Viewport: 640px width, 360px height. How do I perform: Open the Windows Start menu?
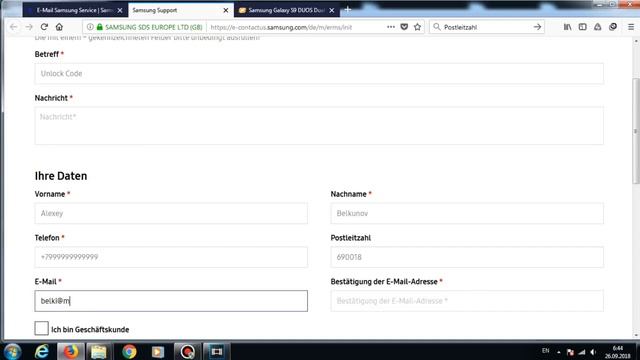tap(12, 351)
